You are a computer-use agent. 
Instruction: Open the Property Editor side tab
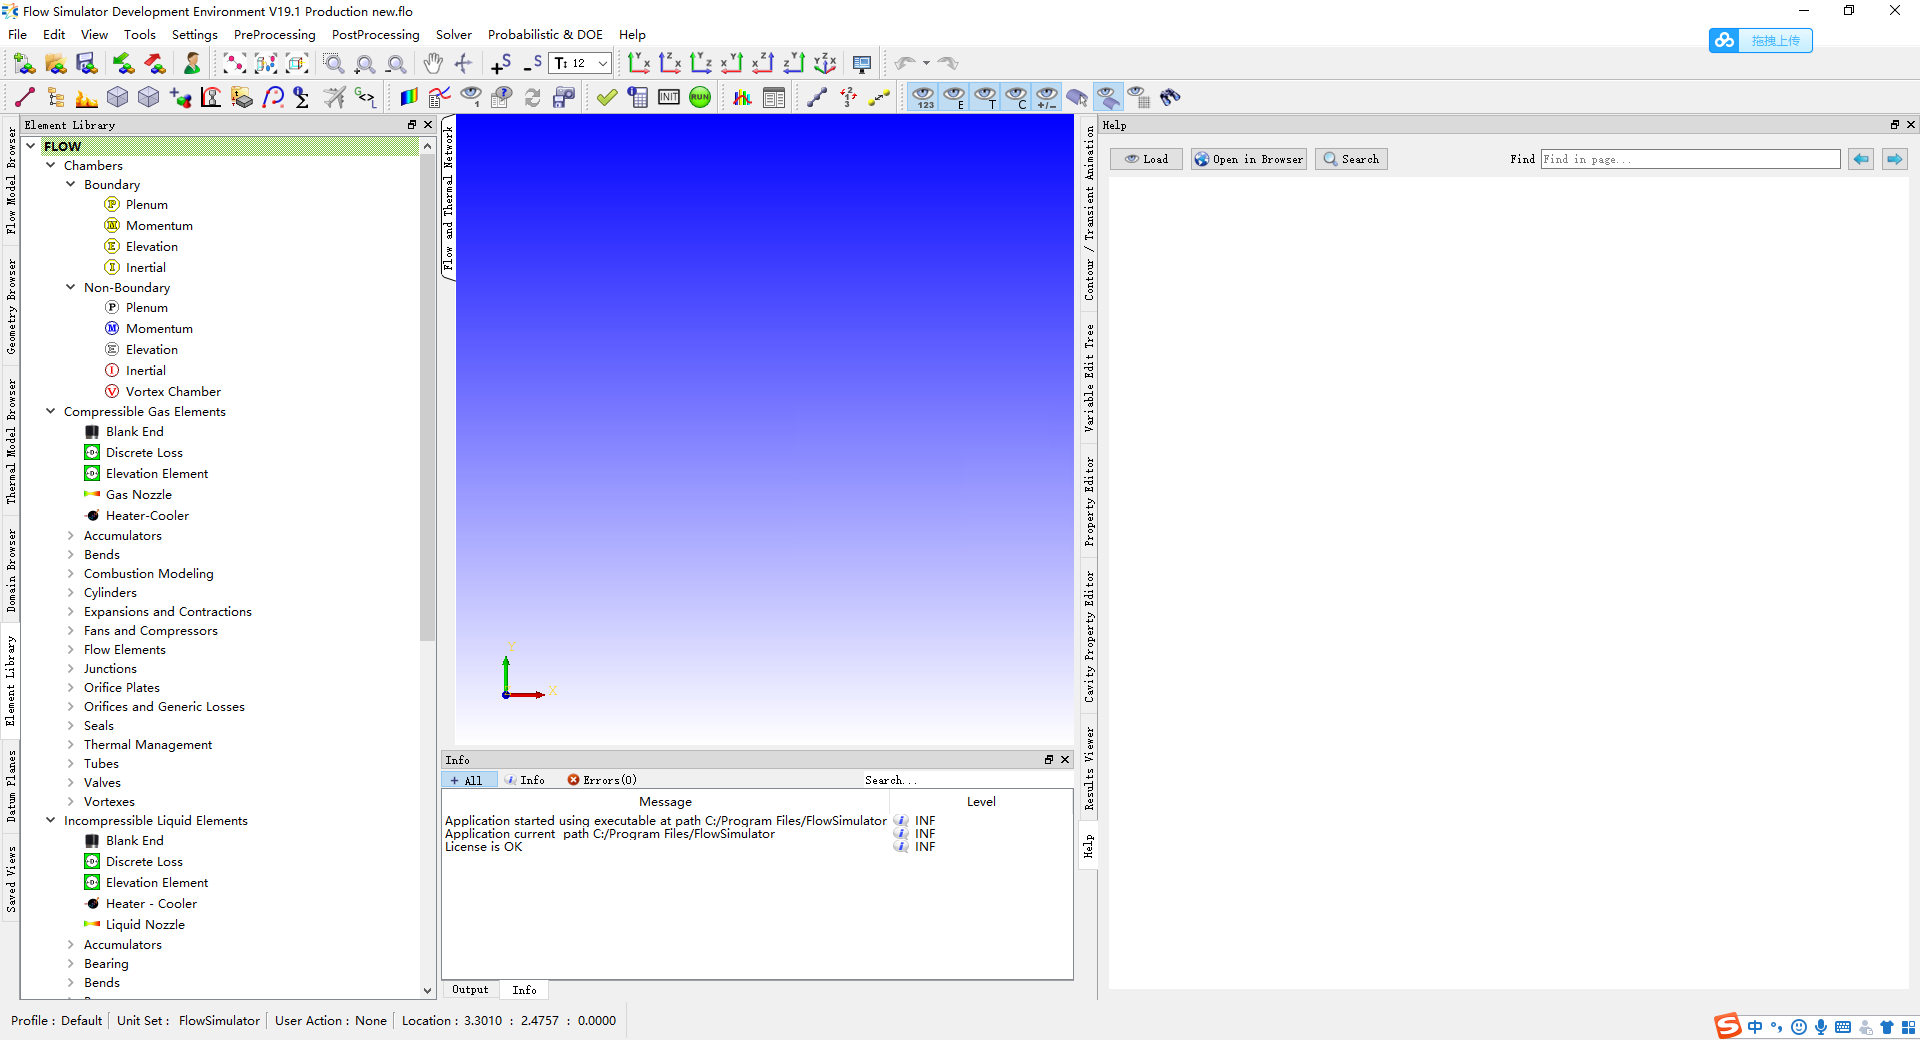click(x=1089, y=502)
